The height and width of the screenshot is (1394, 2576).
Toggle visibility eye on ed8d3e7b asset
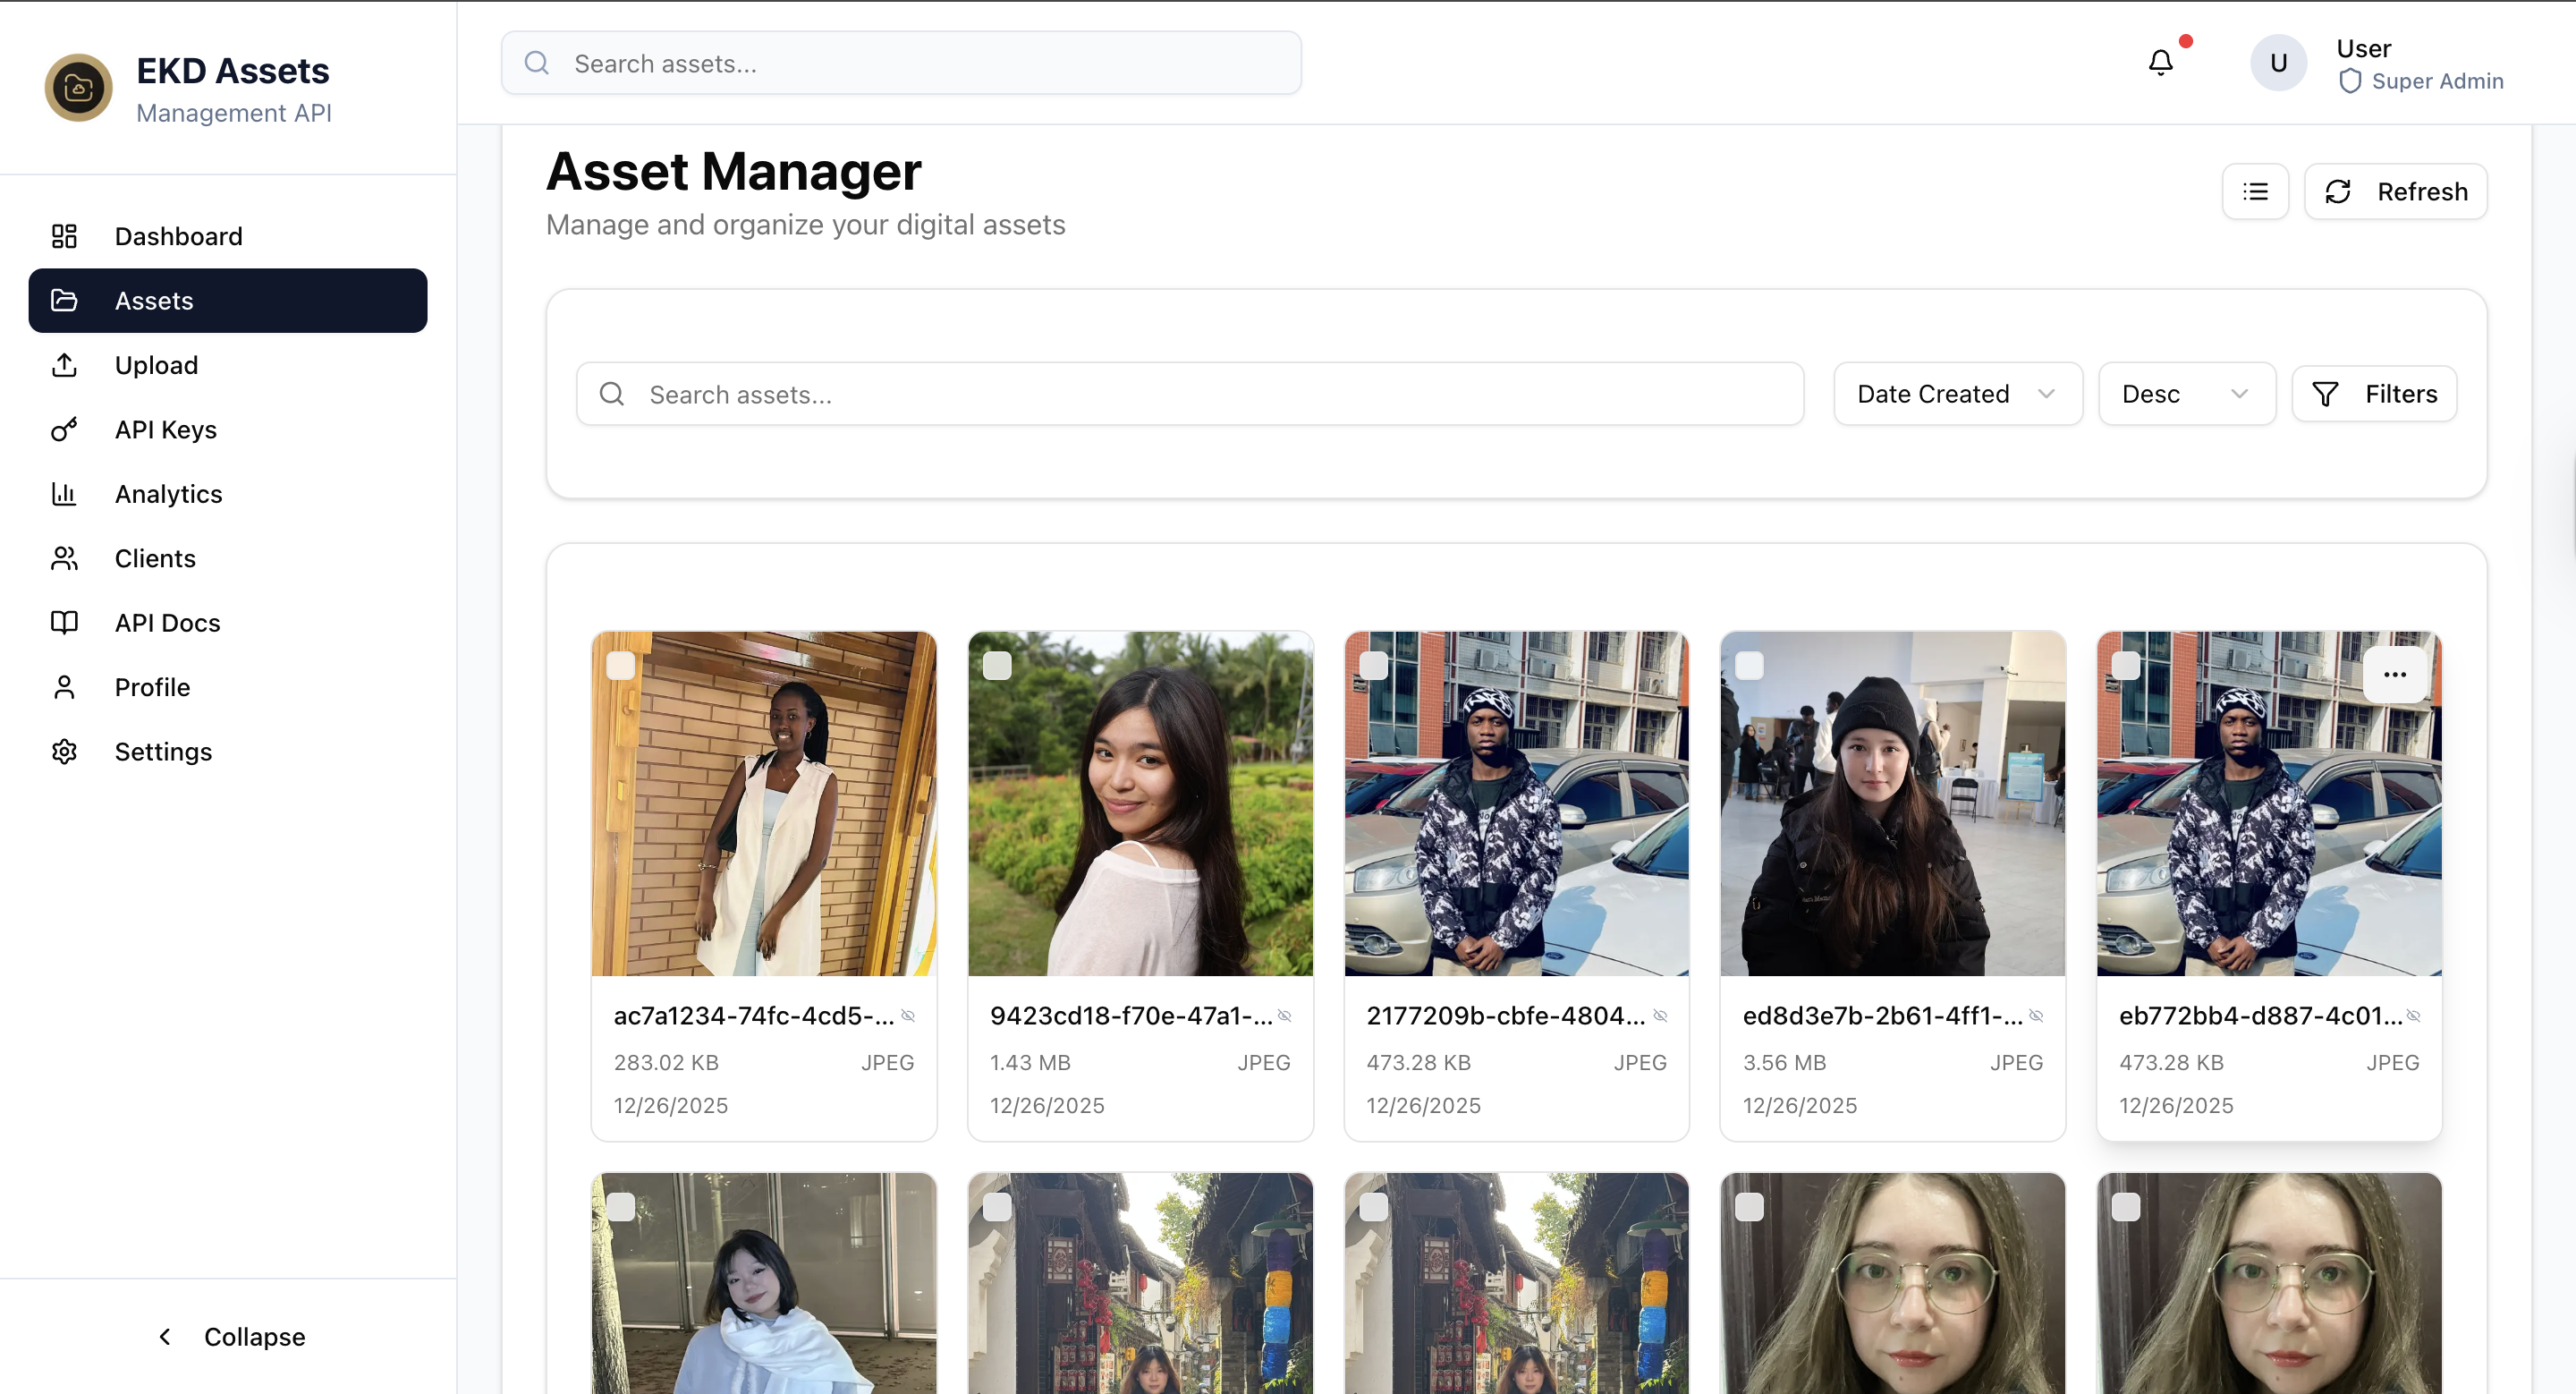point(2036,1016)
